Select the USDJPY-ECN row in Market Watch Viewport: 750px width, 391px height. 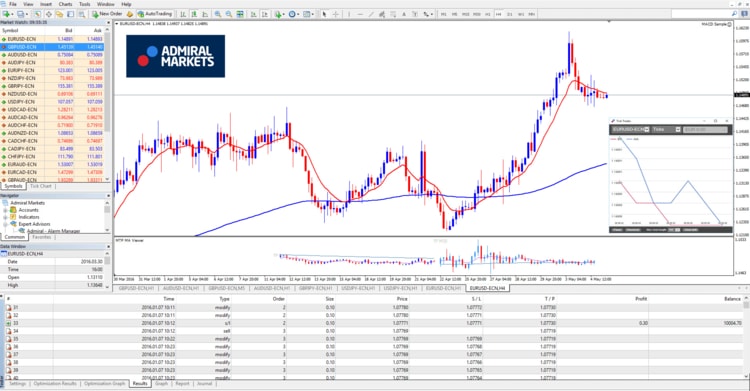click(x=52, y=101)
